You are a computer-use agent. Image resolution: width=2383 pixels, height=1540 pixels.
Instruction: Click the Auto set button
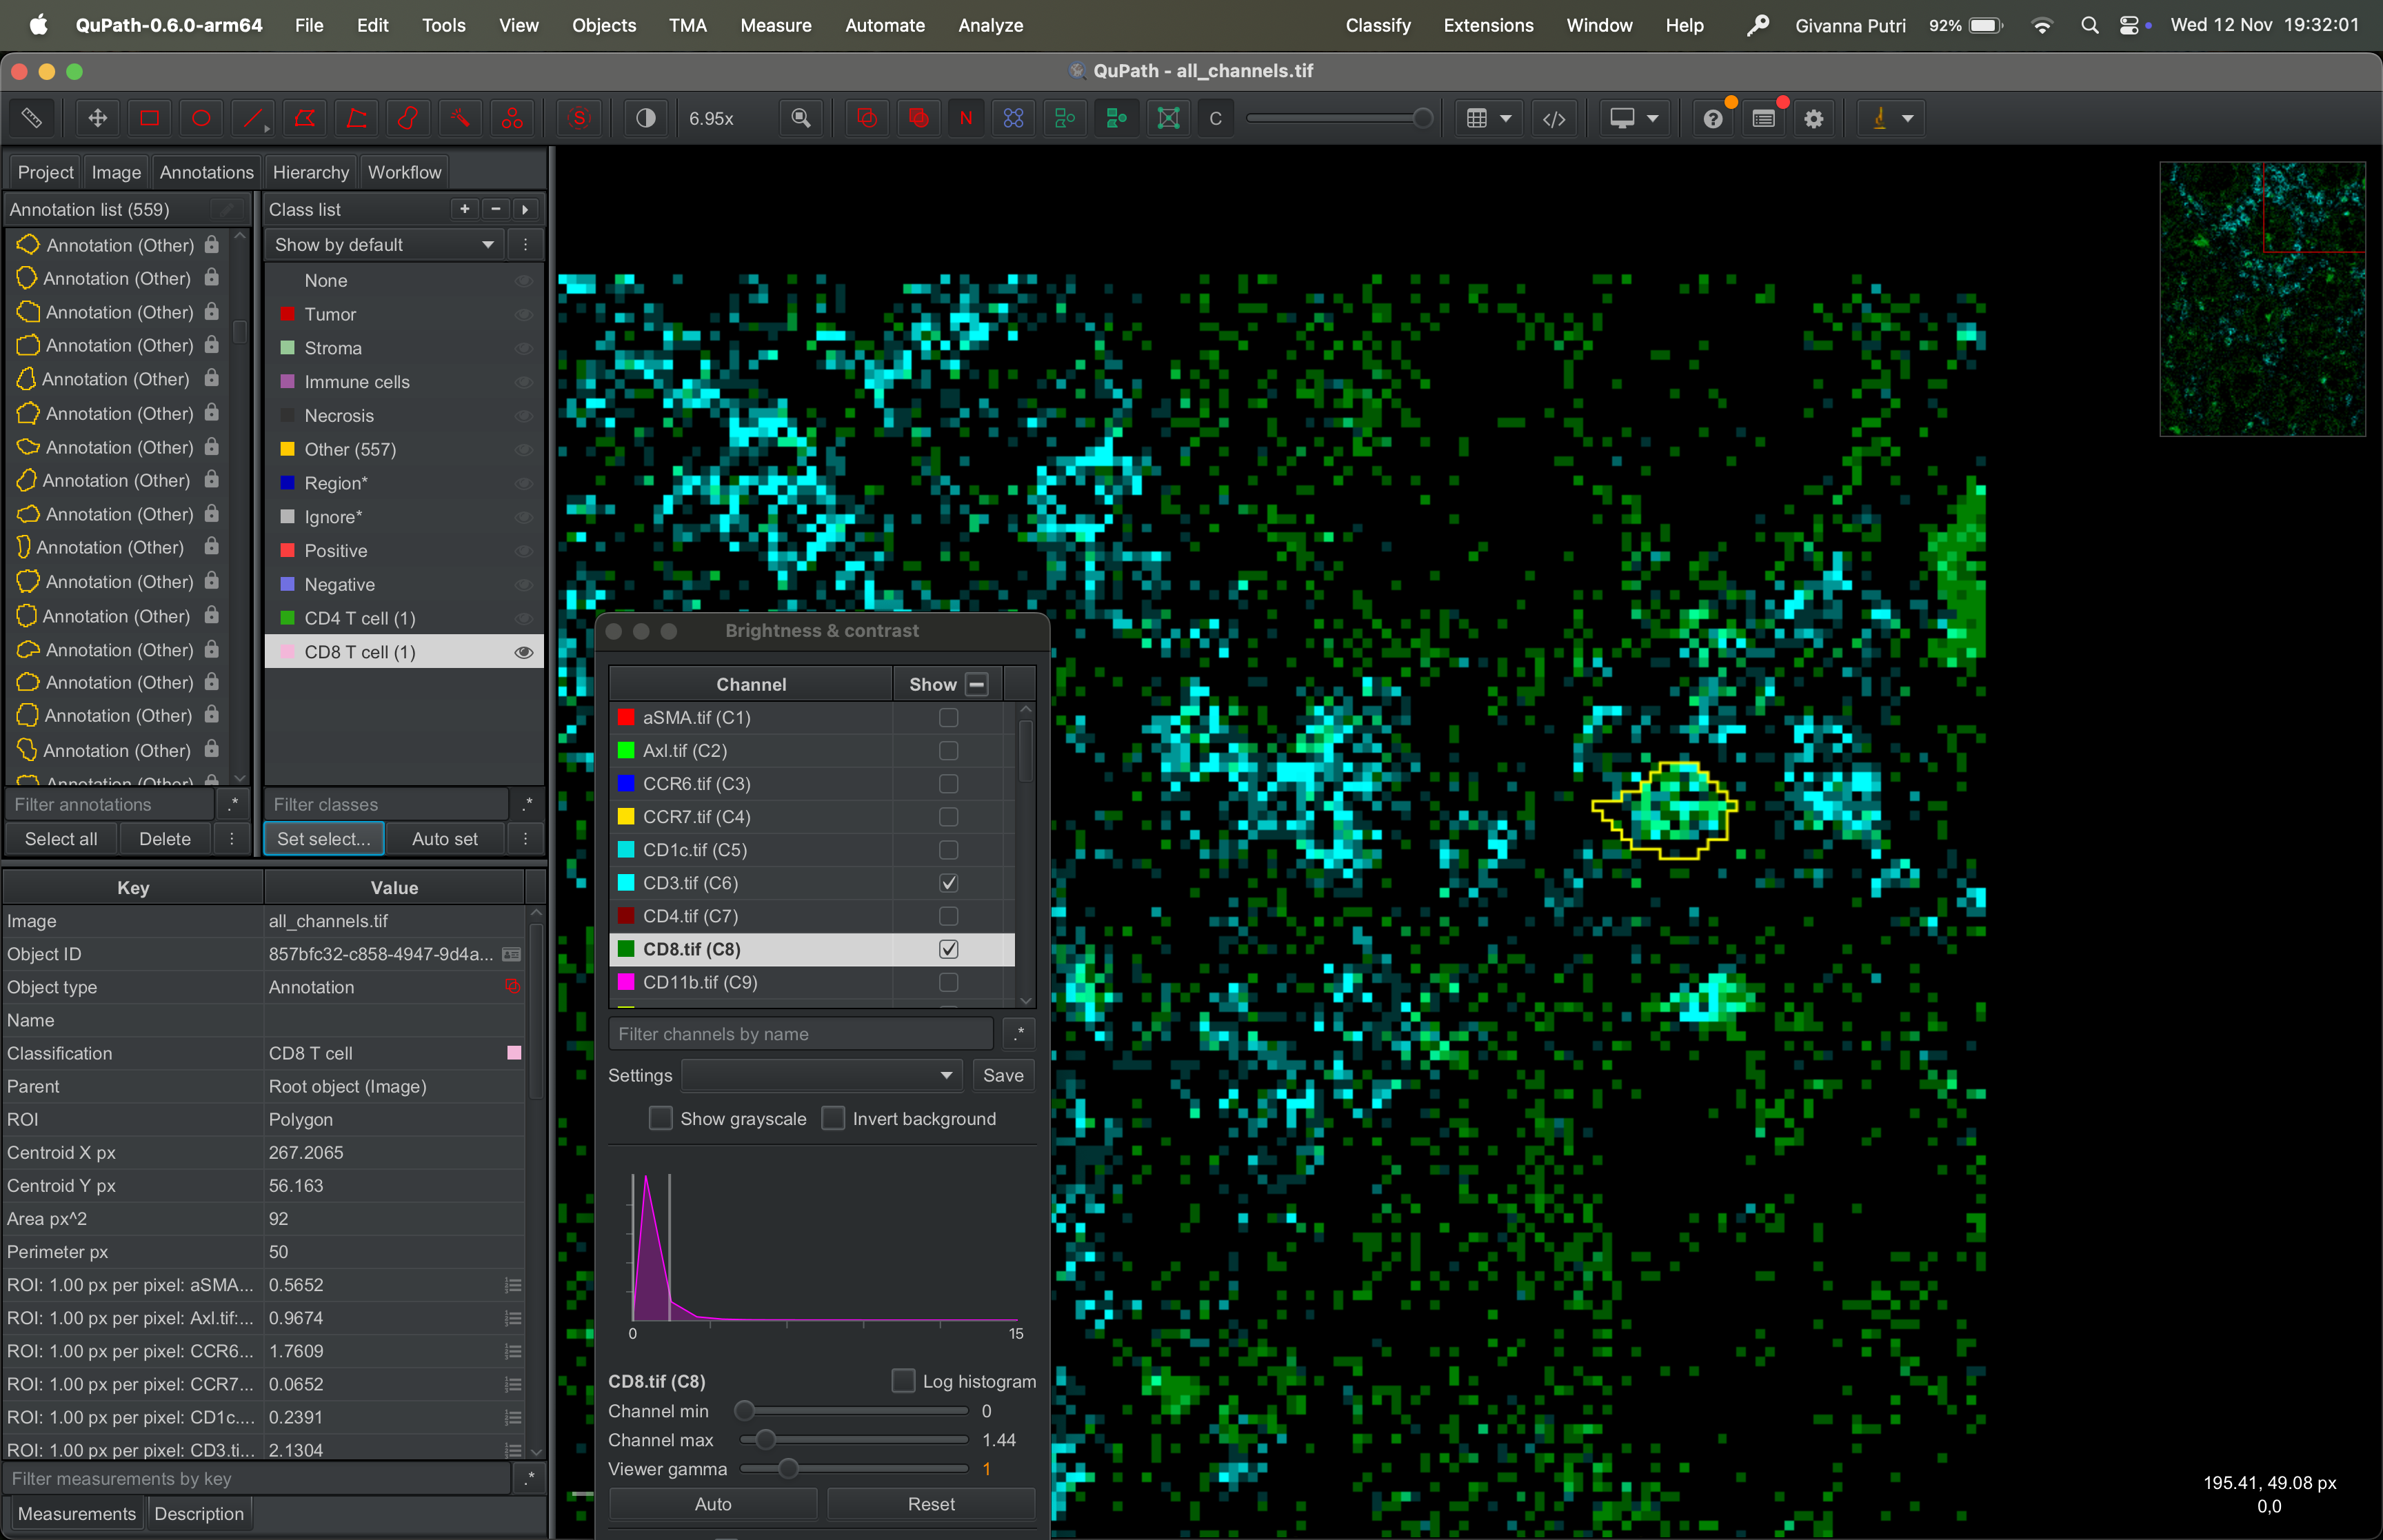tap(444, 839)
